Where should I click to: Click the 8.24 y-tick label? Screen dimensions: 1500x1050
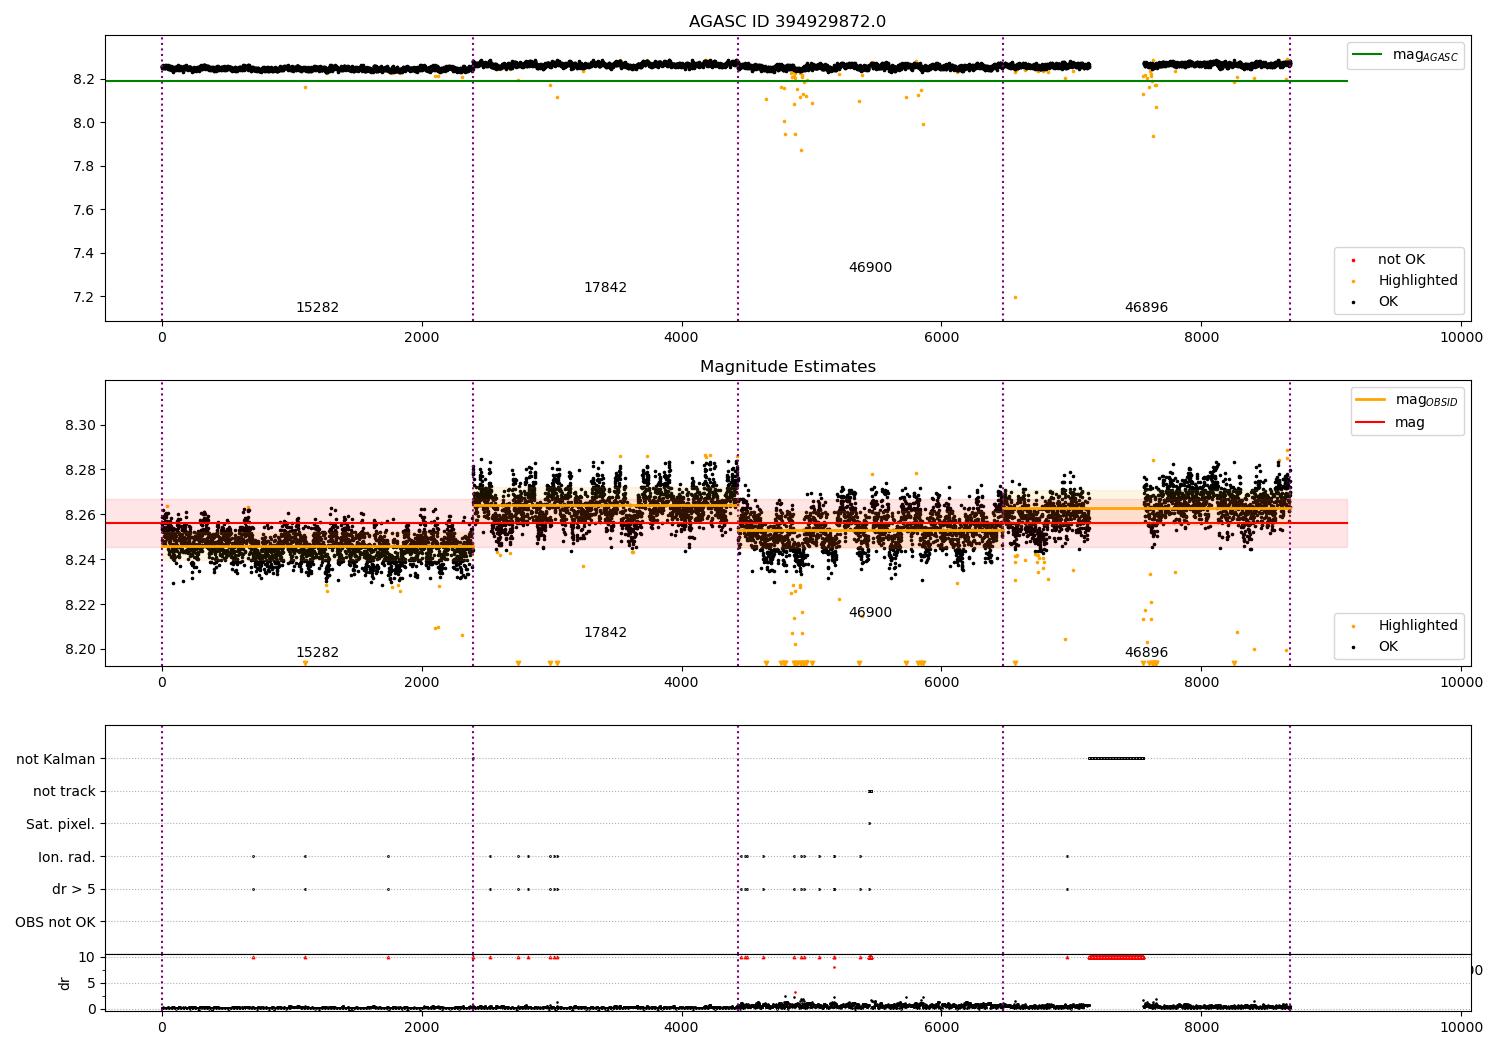(80, 560)
